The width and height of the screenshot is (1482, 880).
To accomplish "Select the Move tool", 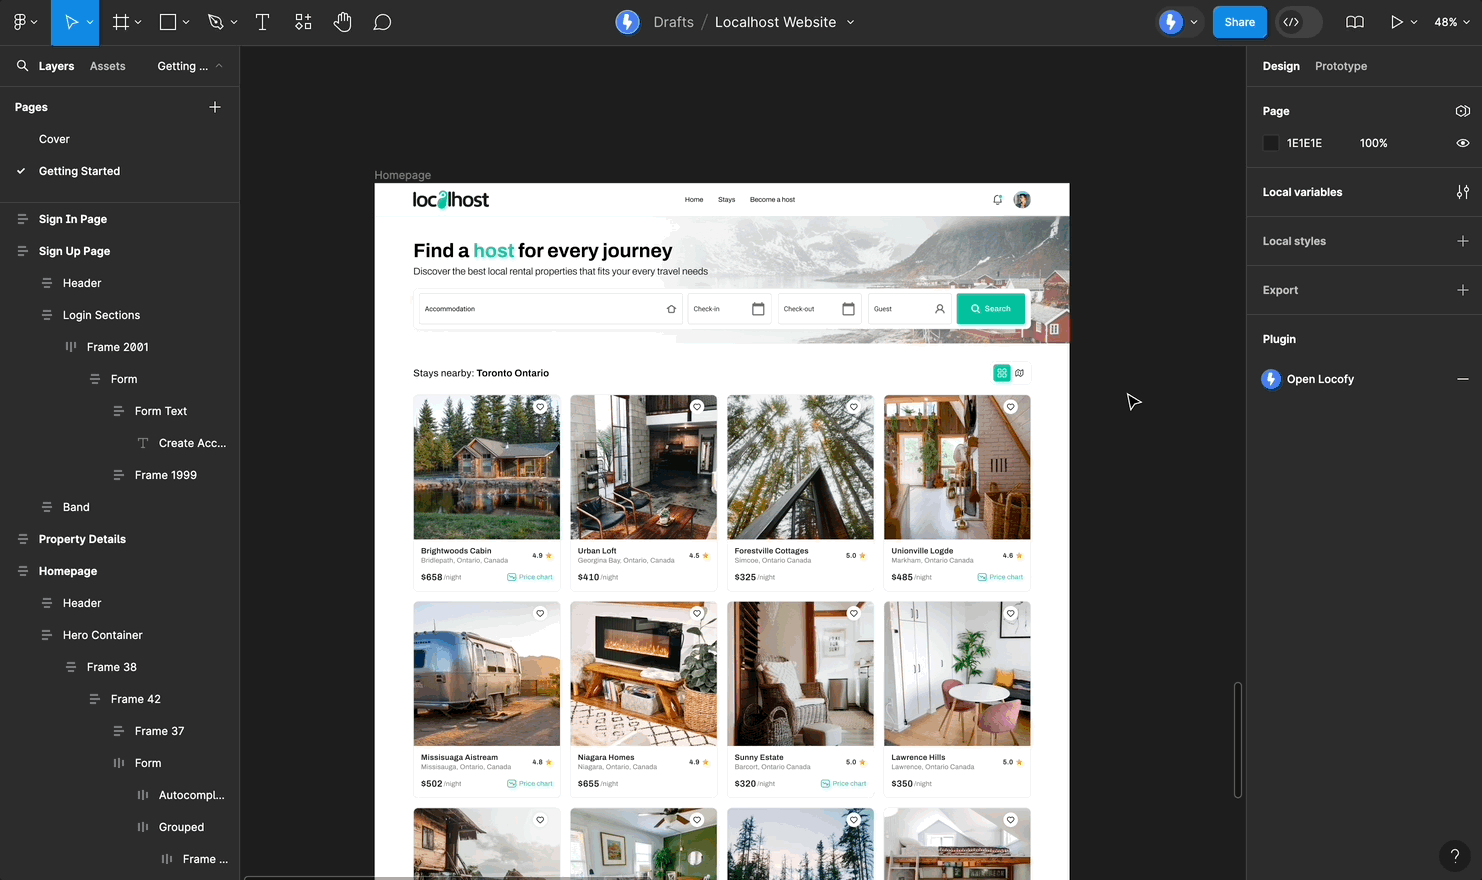I will click(71, 22).
